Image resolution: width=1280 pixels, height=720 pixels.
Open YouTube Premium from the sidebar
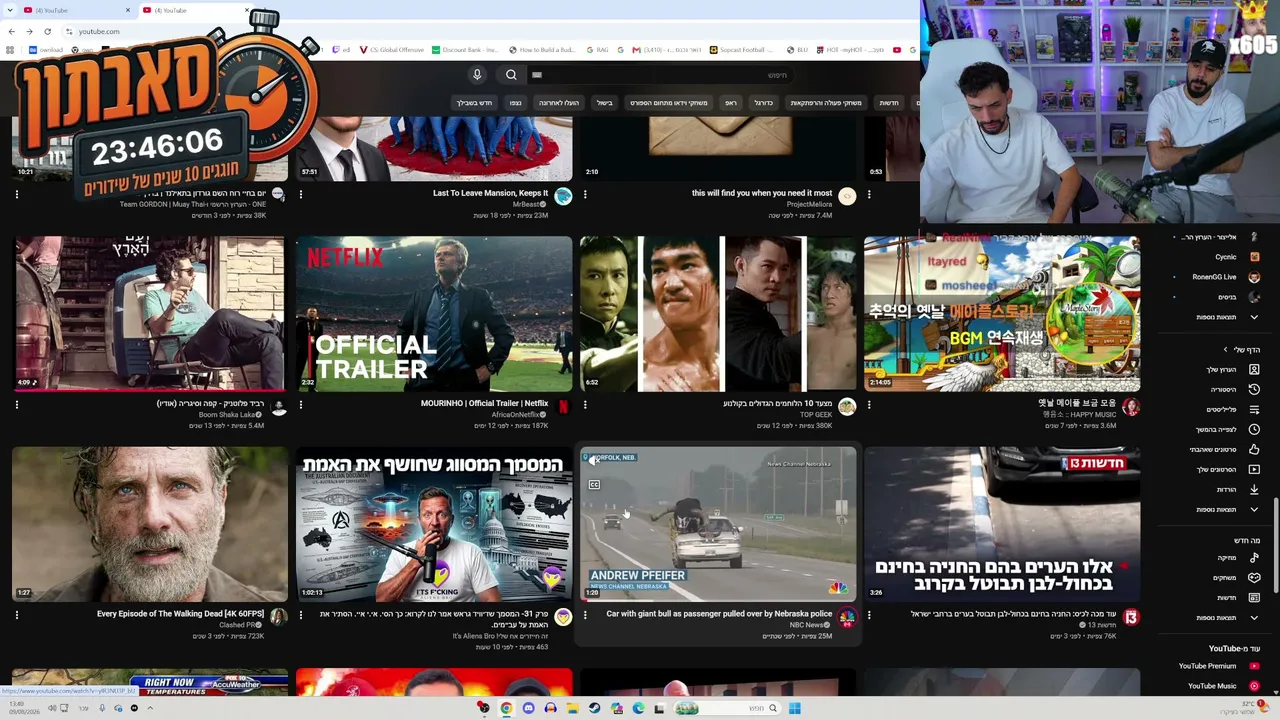tap(1218, 666)
